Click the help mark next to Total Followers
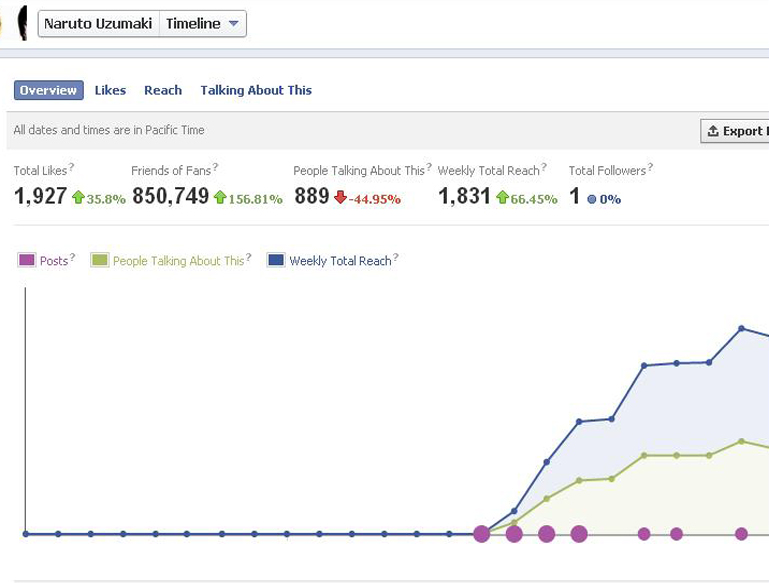The width and height of the screenshot is (769, 583). (x=650, y=167)
